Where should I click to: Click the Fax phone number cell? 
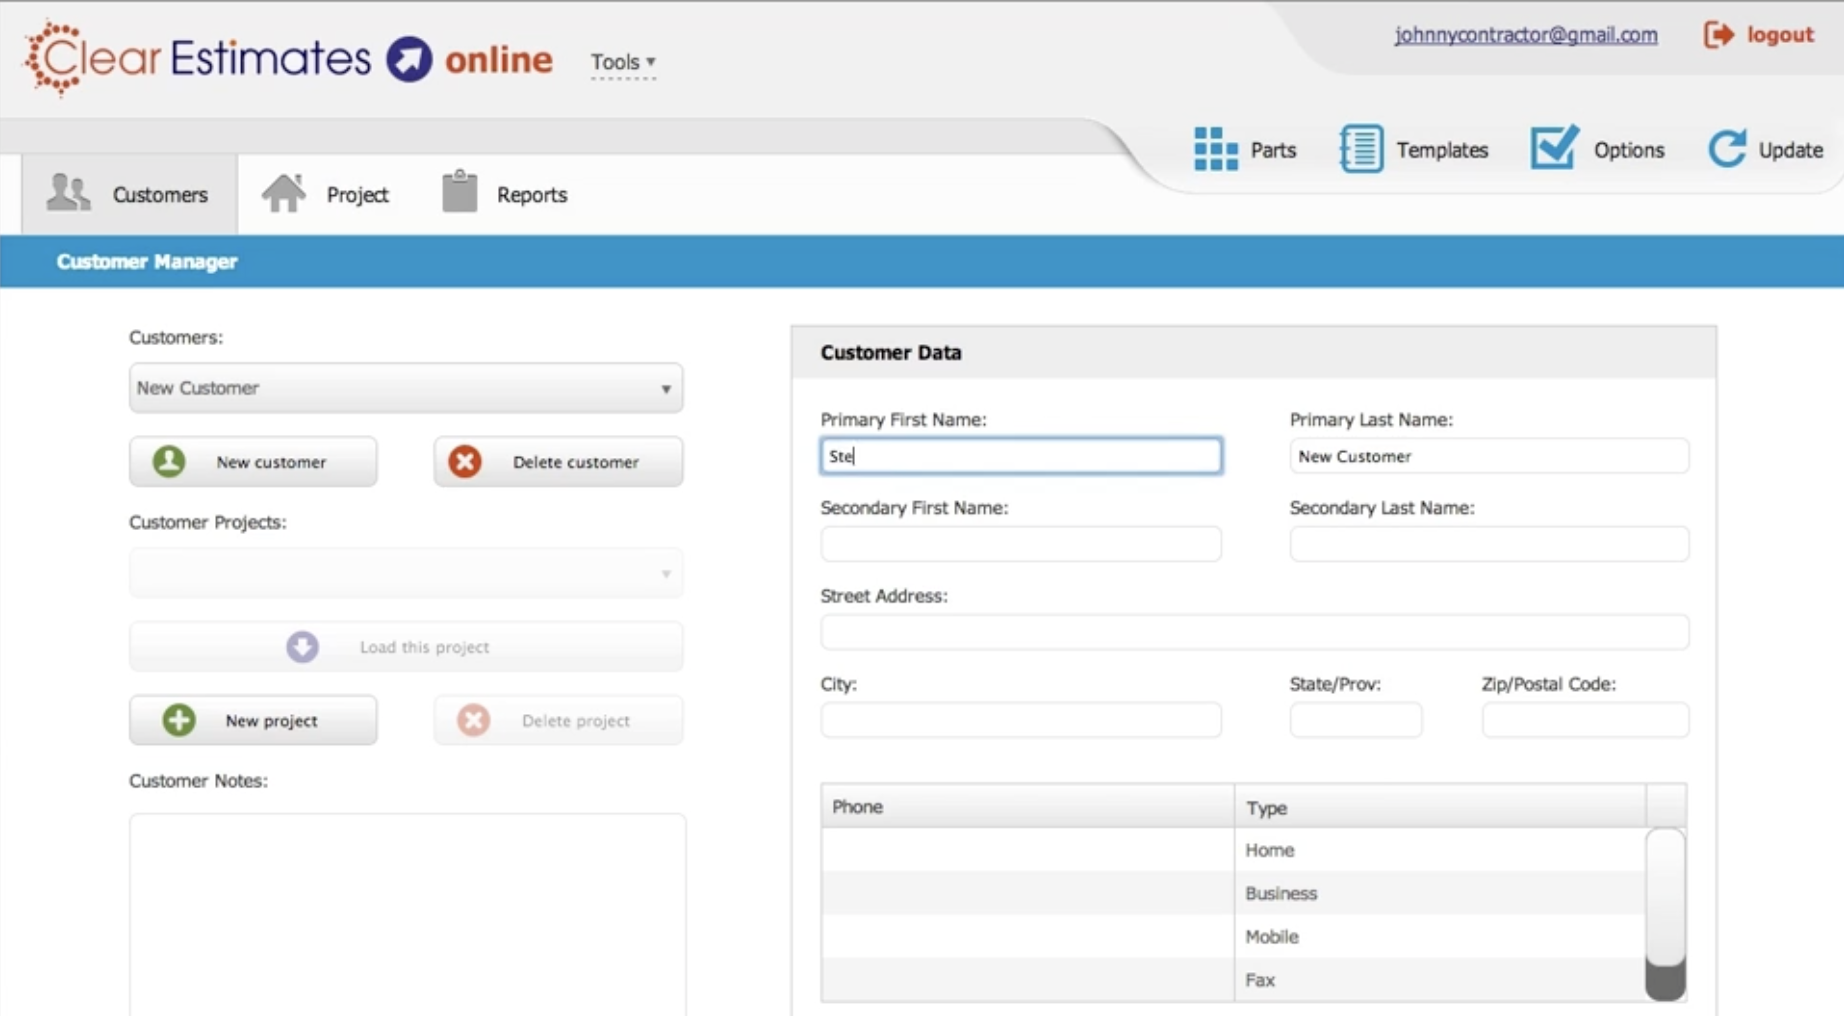click(1028, 980)
